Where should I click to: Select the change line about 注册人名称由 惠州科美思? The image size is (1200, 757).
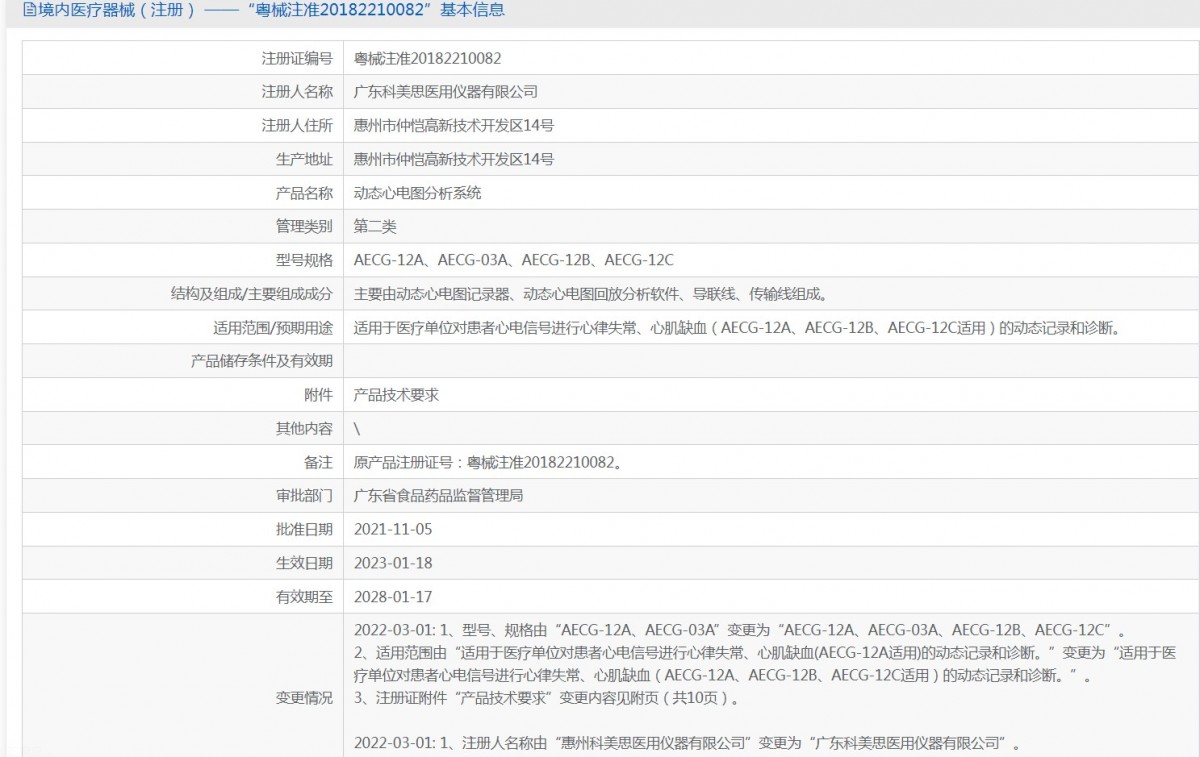tap(688, 744)
